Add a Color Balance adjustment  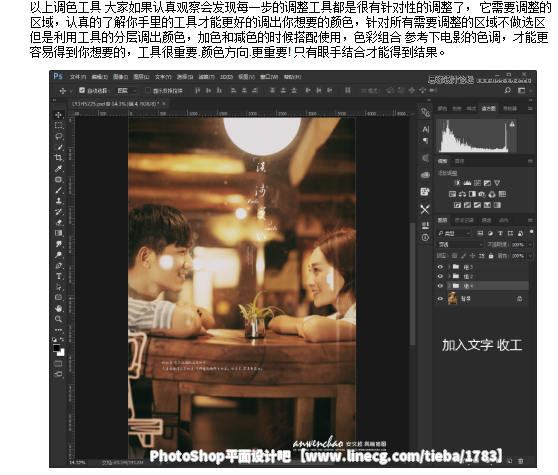point(462,194)
